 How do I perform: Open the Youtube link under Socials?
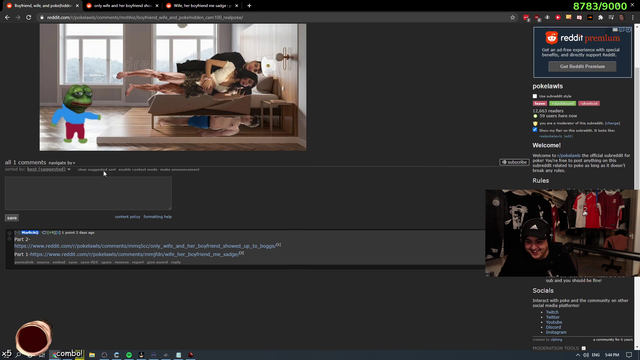(x=554, y=322)
